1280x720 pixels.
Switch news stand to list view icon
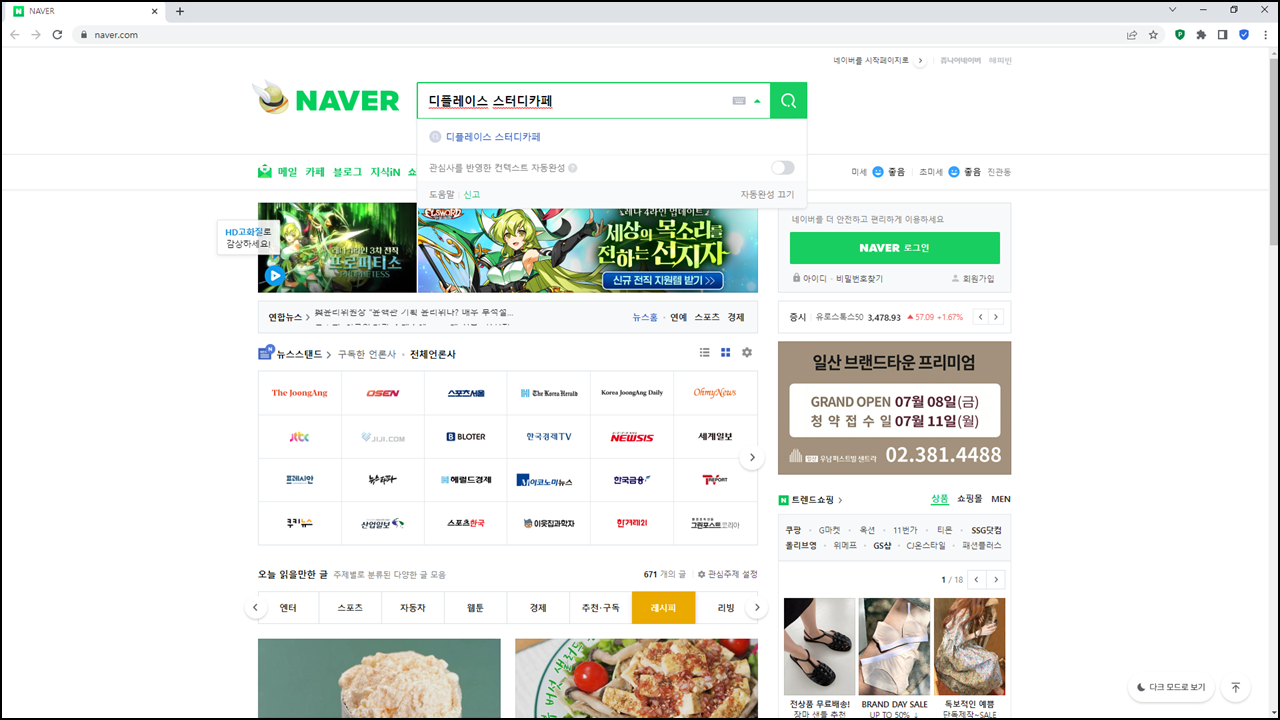[704, 353]
